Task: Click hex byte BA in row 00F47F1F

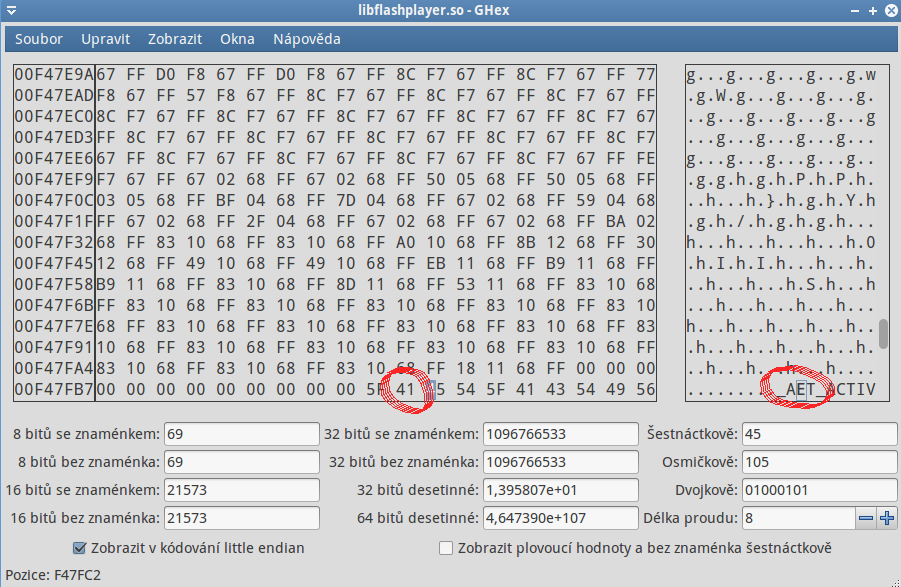Action: coord(615,222)
